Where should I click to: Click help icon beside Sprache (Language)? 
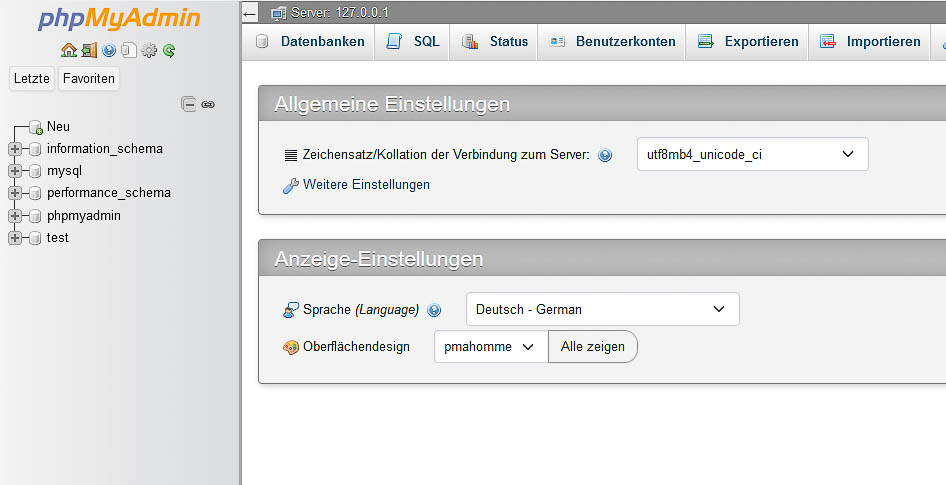pos(434,310)
